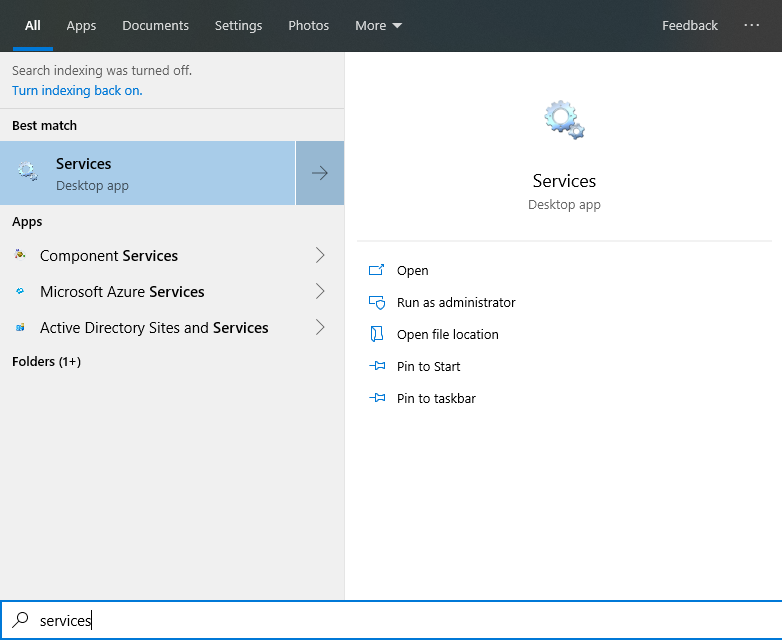
Task: Switch to the All search tab
Action: pyautogui.click(x=32, y=25)
